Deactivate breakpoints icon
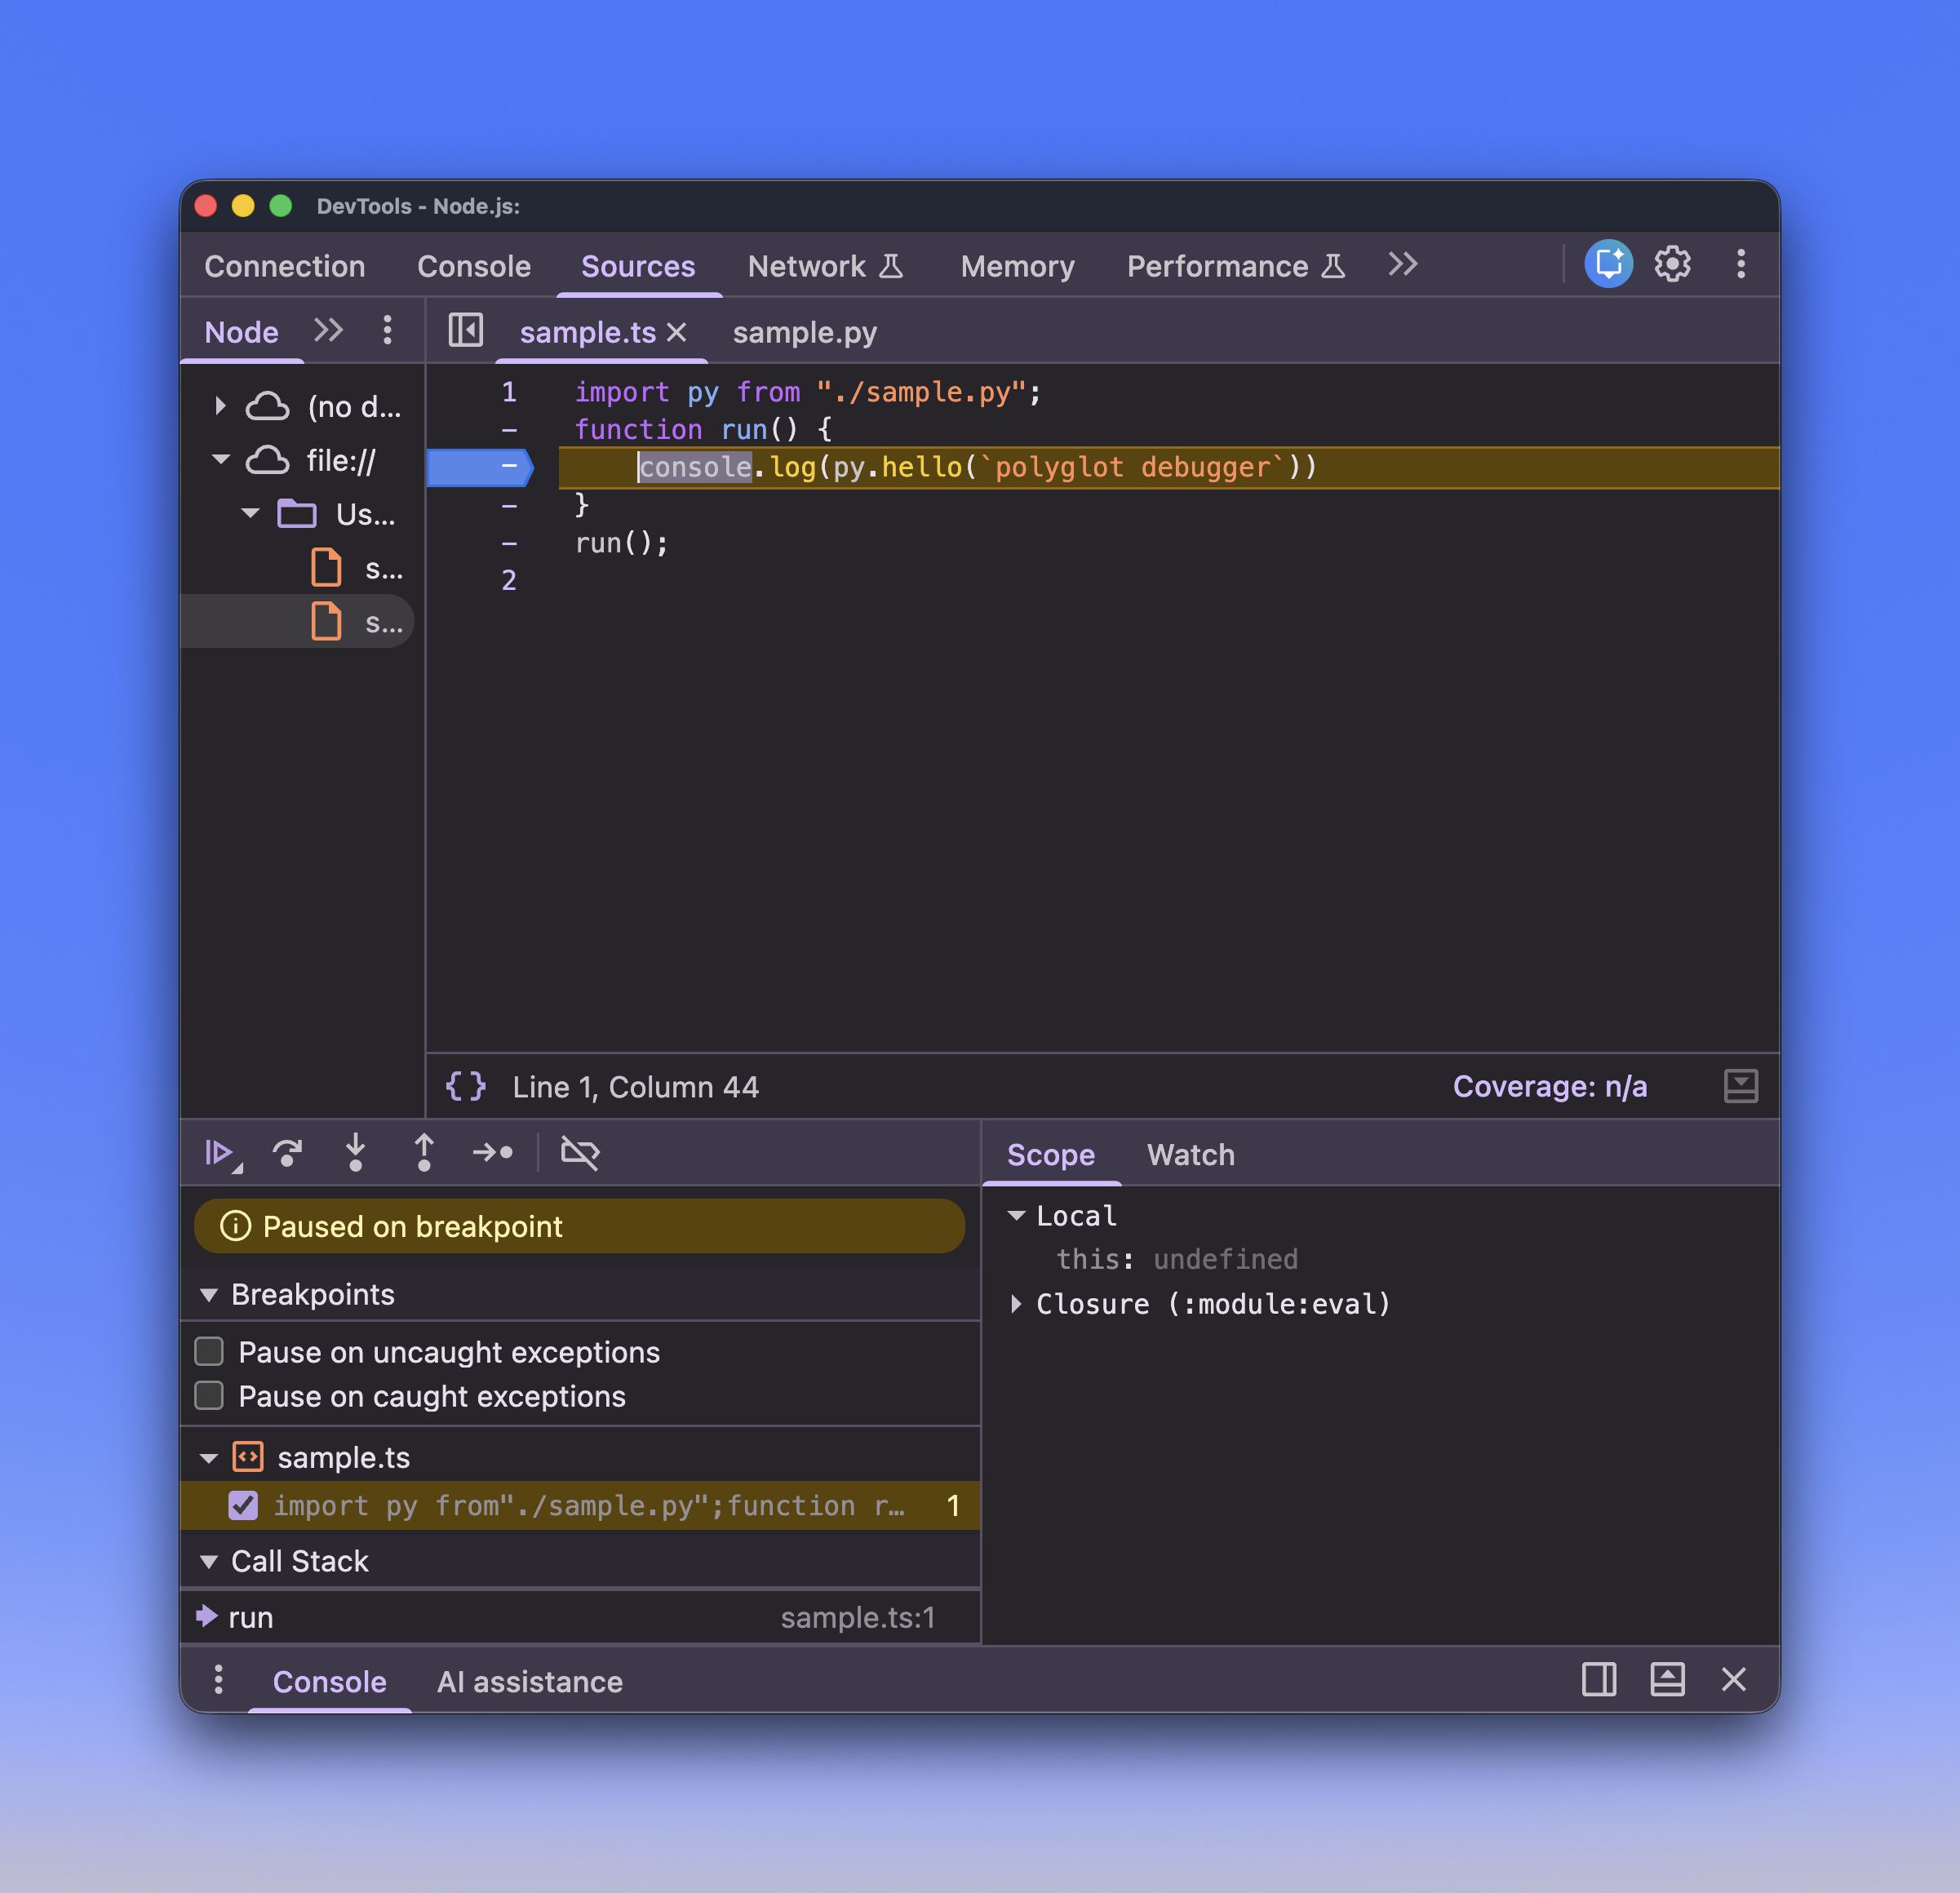The width and height of the screenshot is (1960, 1893). [x=580, y=1153]
